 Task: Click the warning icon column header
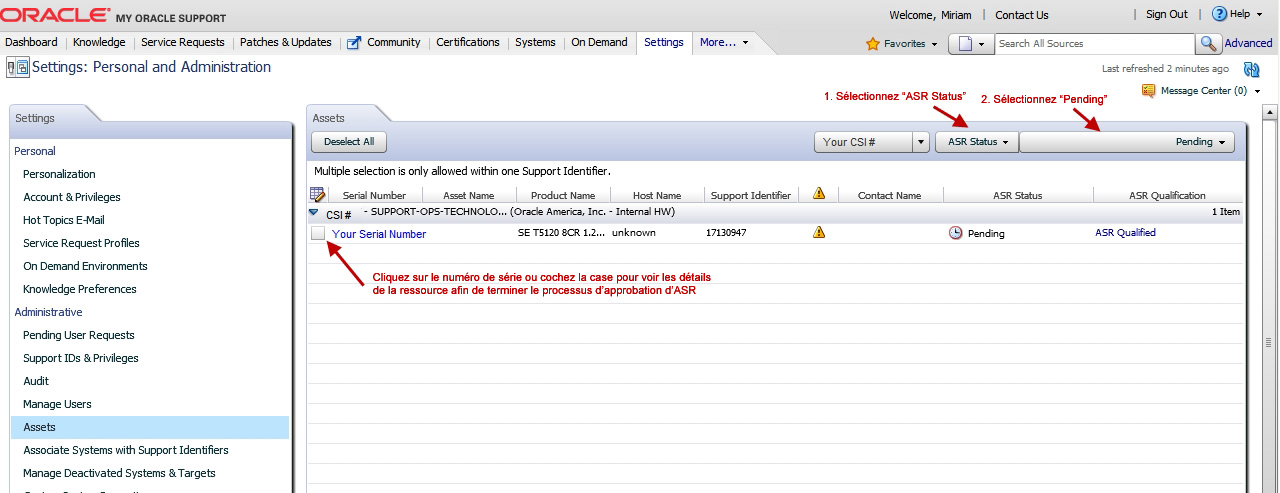click(819, 194)
